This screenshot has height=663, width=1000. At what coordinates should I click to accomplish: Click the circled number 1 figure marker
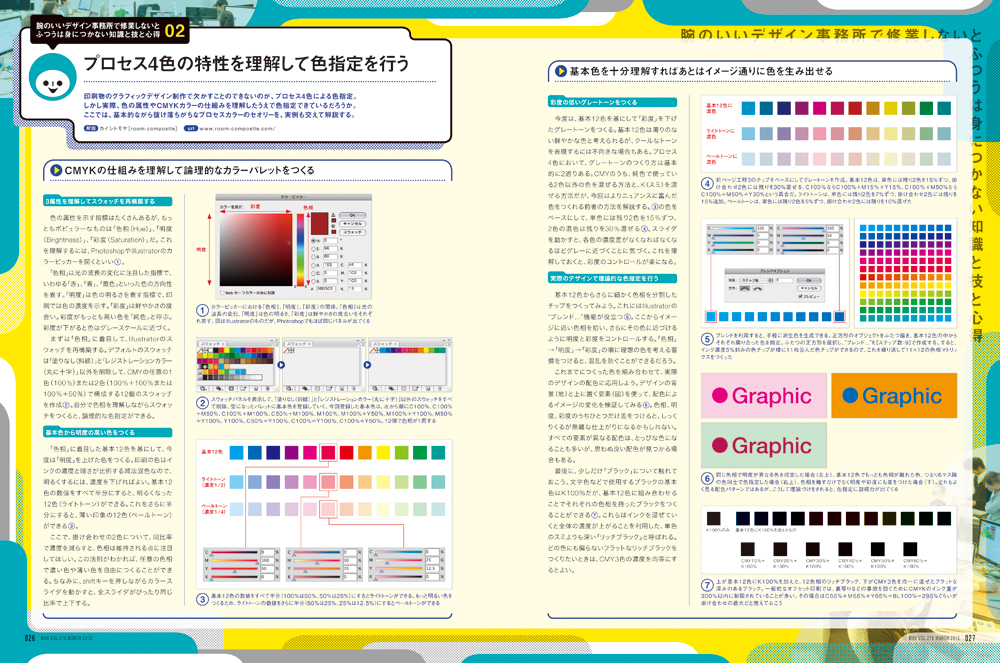click(x=202, y=310)
